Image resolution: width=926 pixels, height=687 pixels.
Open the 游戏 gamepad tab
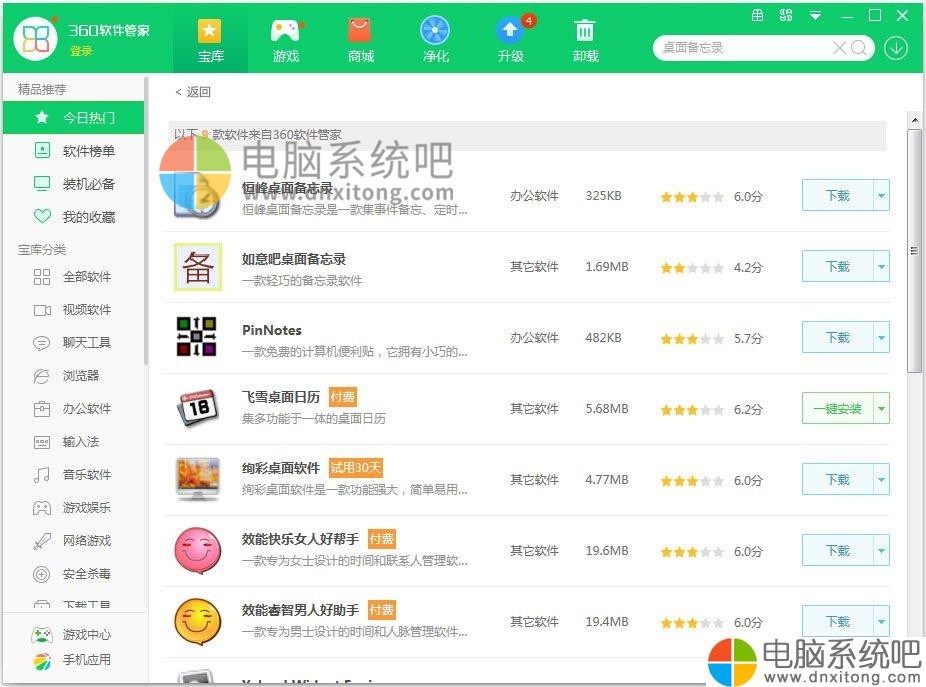coord(286,40)
